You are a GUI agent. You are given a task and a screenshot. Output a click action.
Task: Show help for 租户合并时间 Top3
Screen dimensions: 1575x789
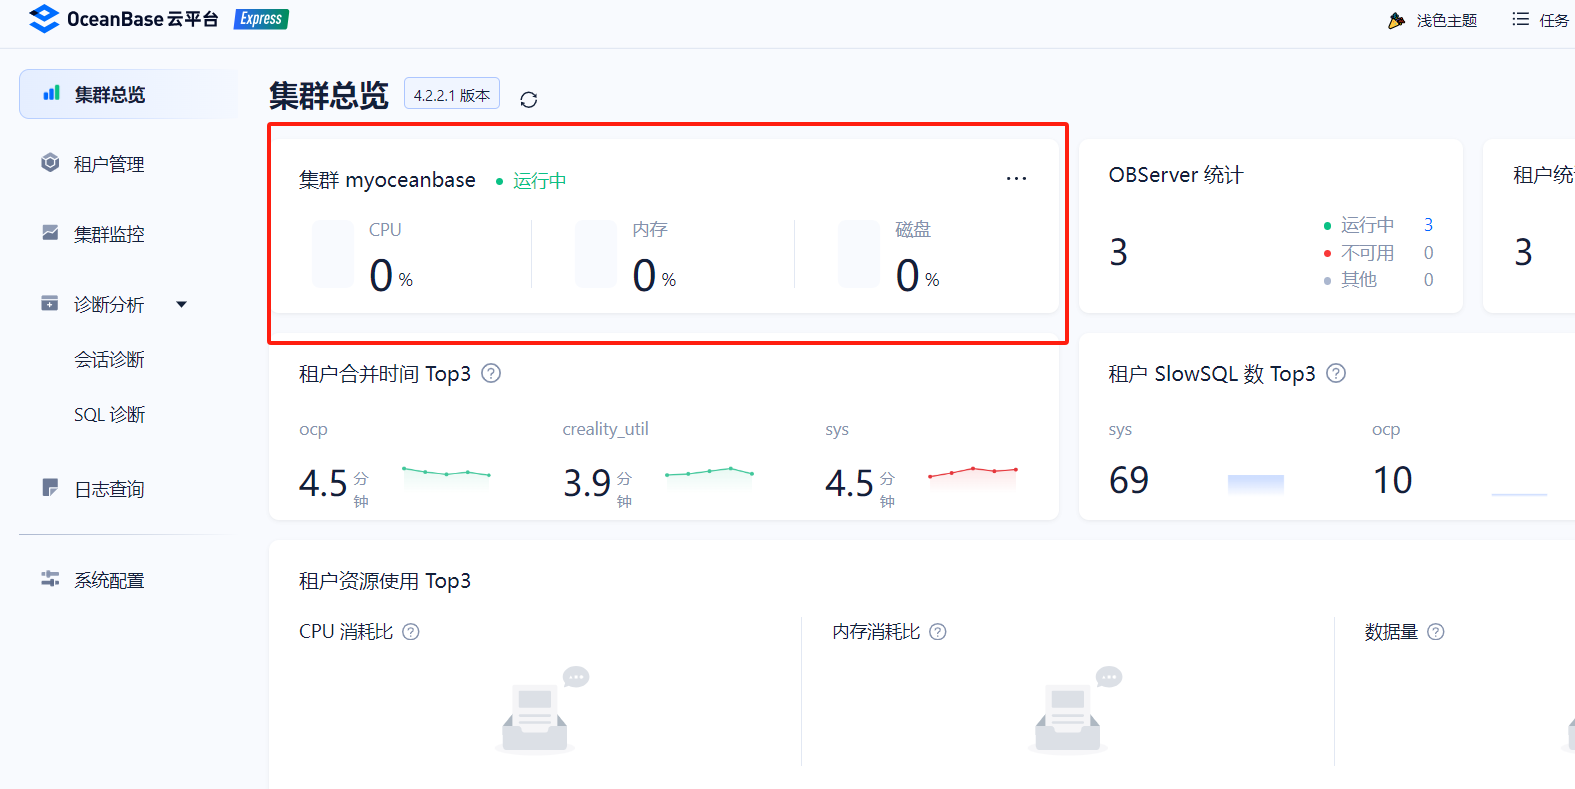click(x=491, y=373)
